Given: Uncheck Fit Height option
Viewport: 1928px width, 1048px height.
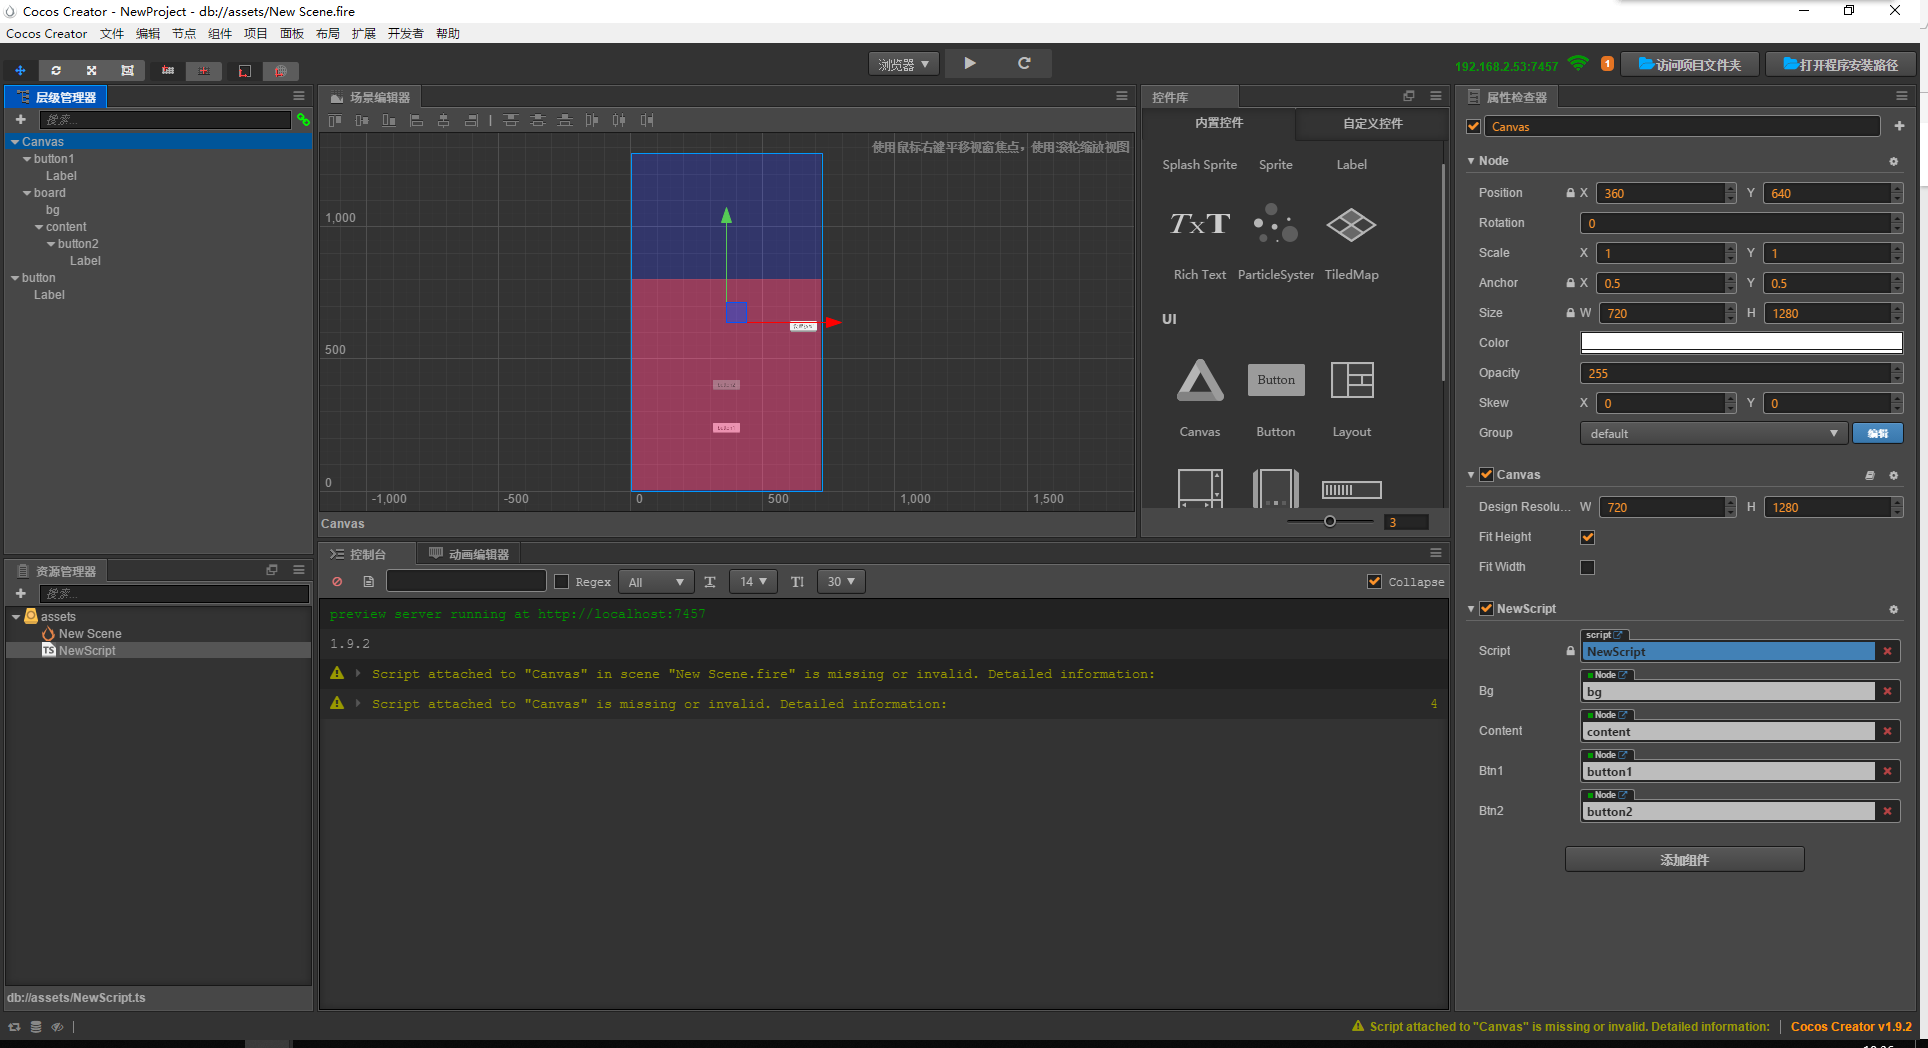Looking at the screenshot, I should click(1587, 537).
